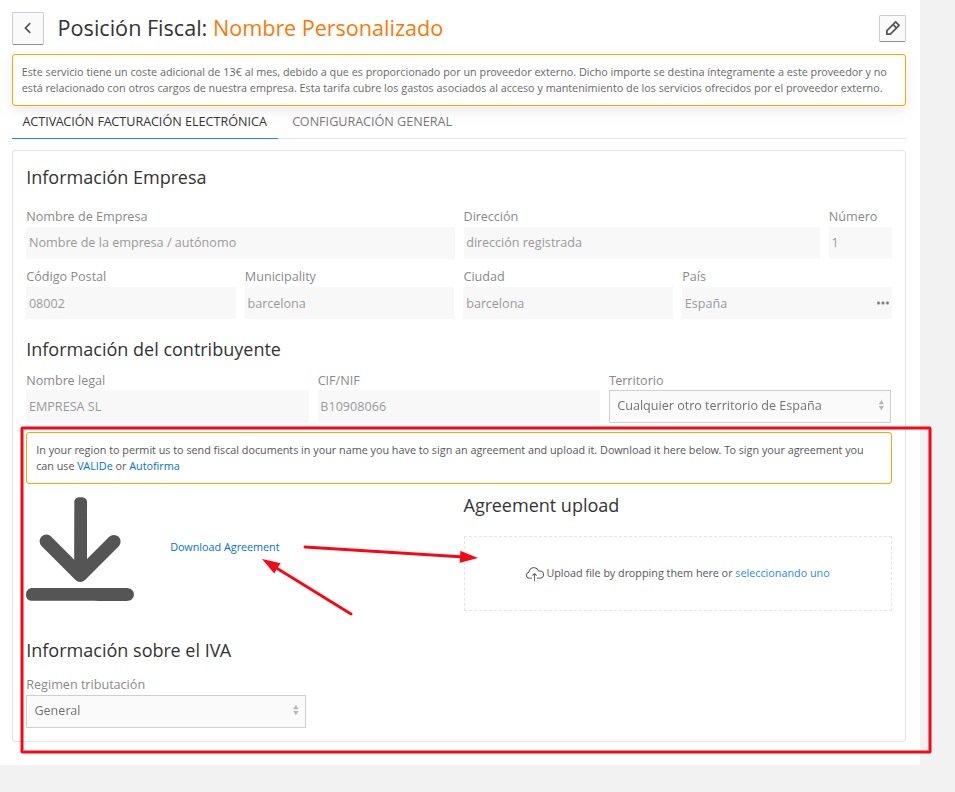This screenshot has width=955, height=792.
Task: Click the CIF/NIF field
Action: coord(459,406)
